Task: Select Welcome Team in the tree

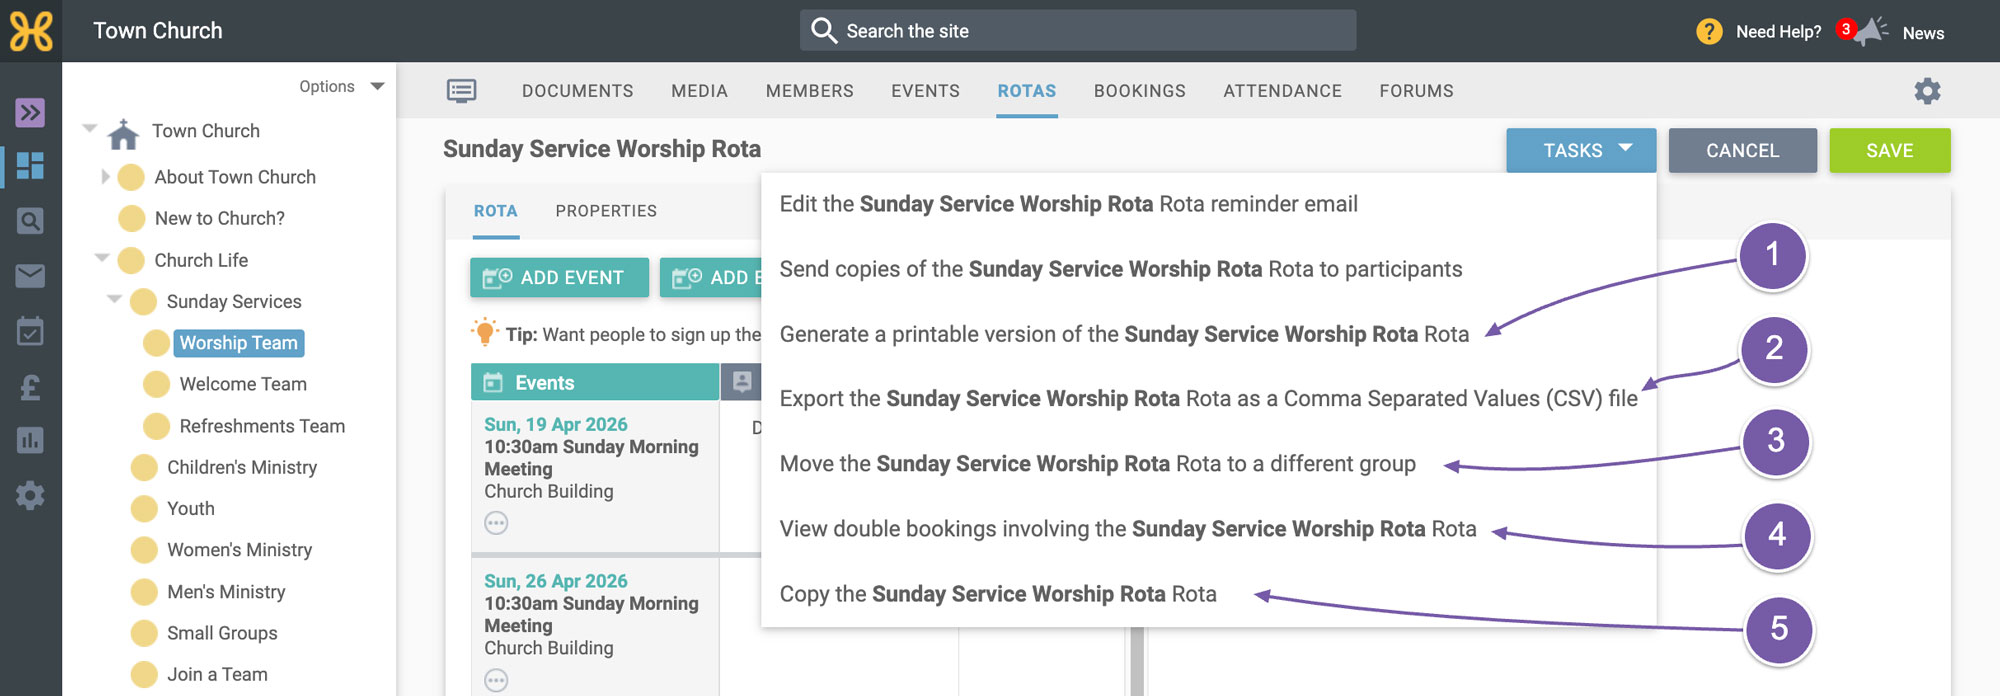Action: (243, 384)
